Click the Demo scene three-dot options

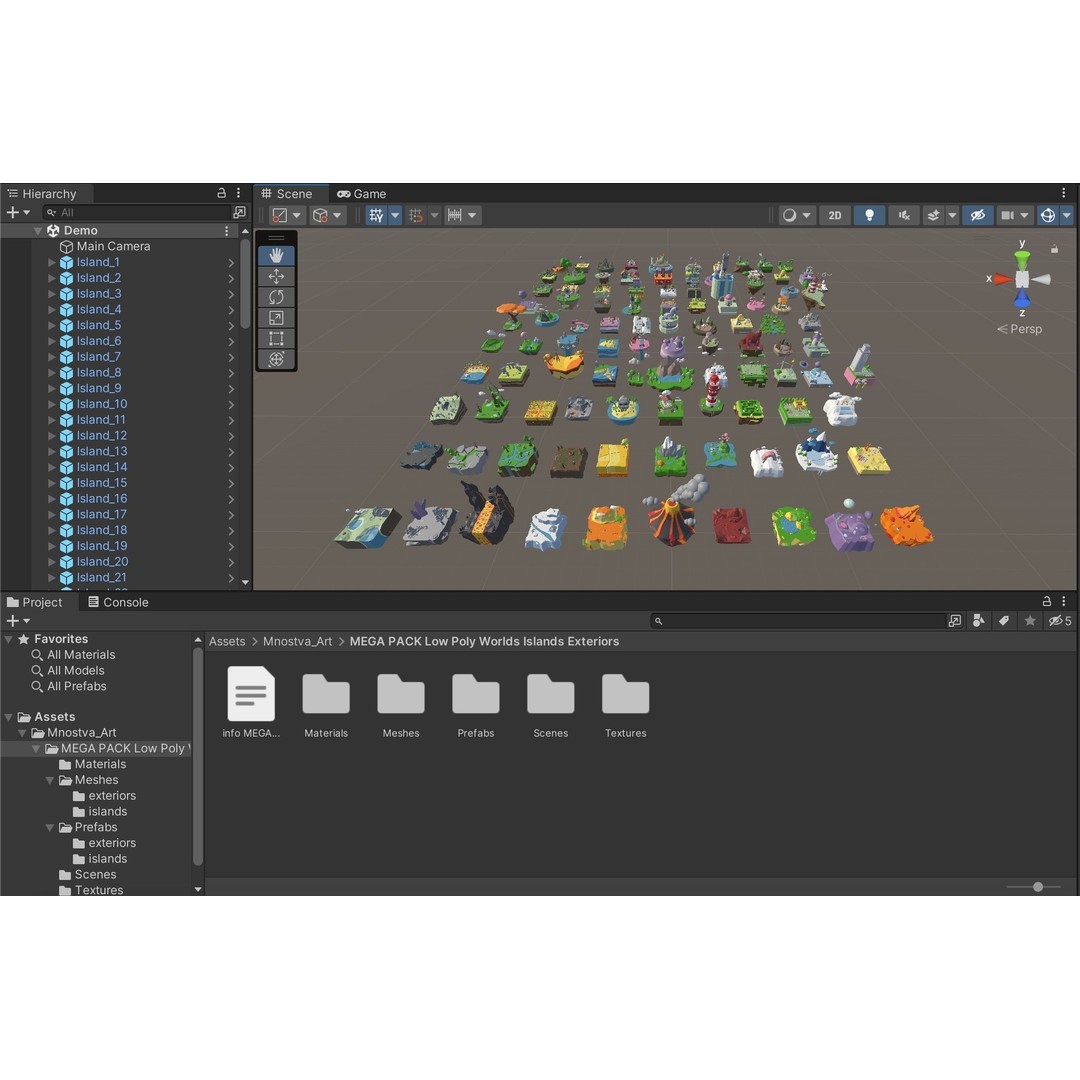[x=226, y=231]
